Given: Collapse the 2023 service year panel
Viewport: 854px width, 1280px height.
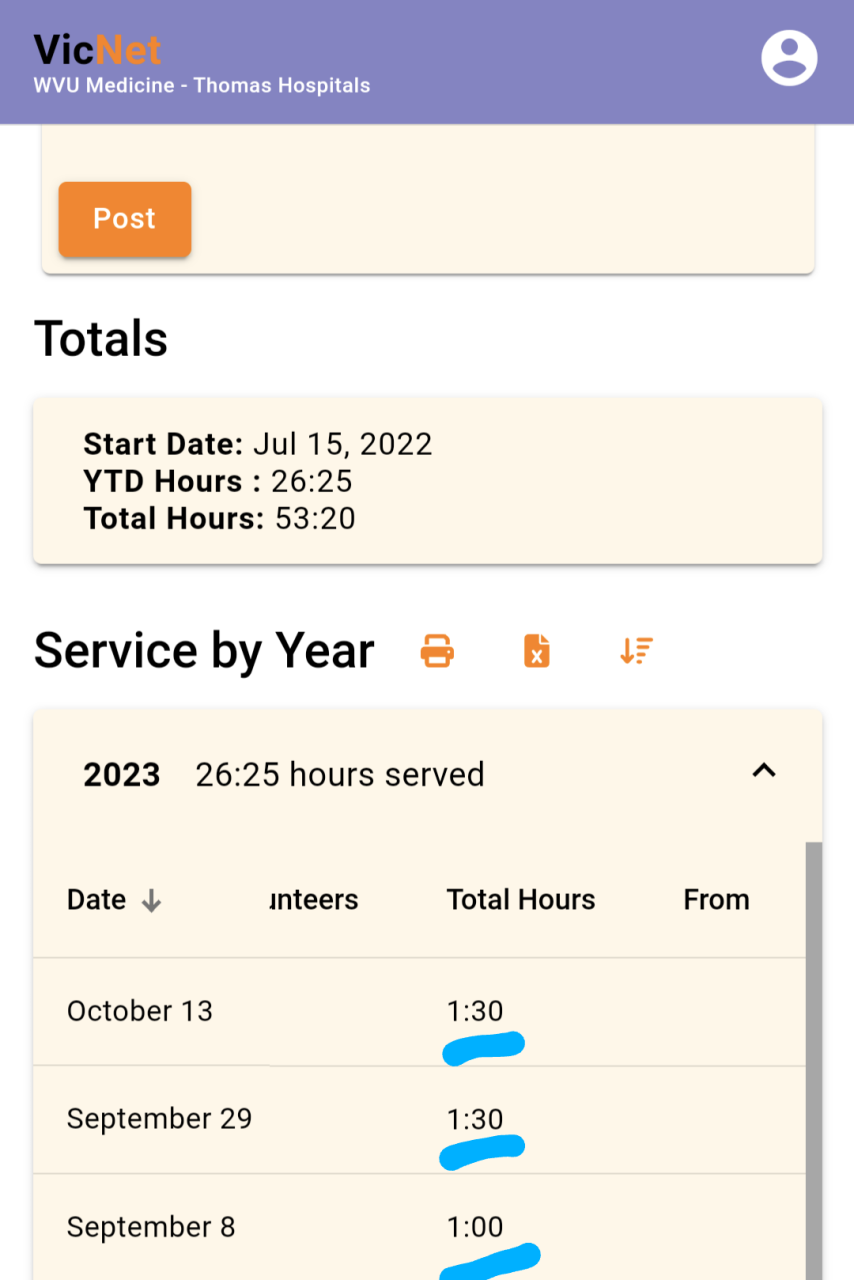Looking at the screenshot, I should coord(764,771).
